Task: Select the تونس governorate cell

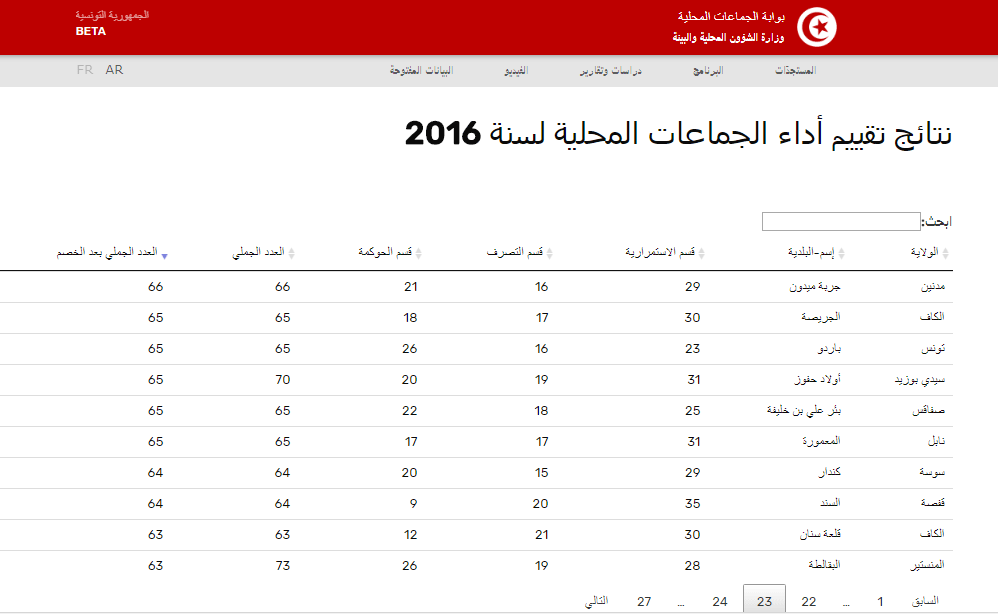Action: tap(934, 349)
